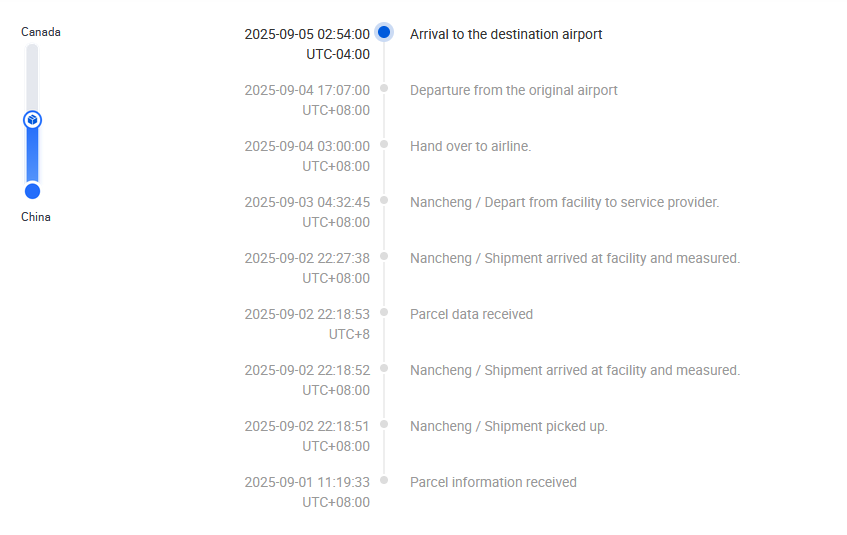Viewport: 847px width, 535px height.
Task: Click Departure from the original airport entry
Action: 513,90
